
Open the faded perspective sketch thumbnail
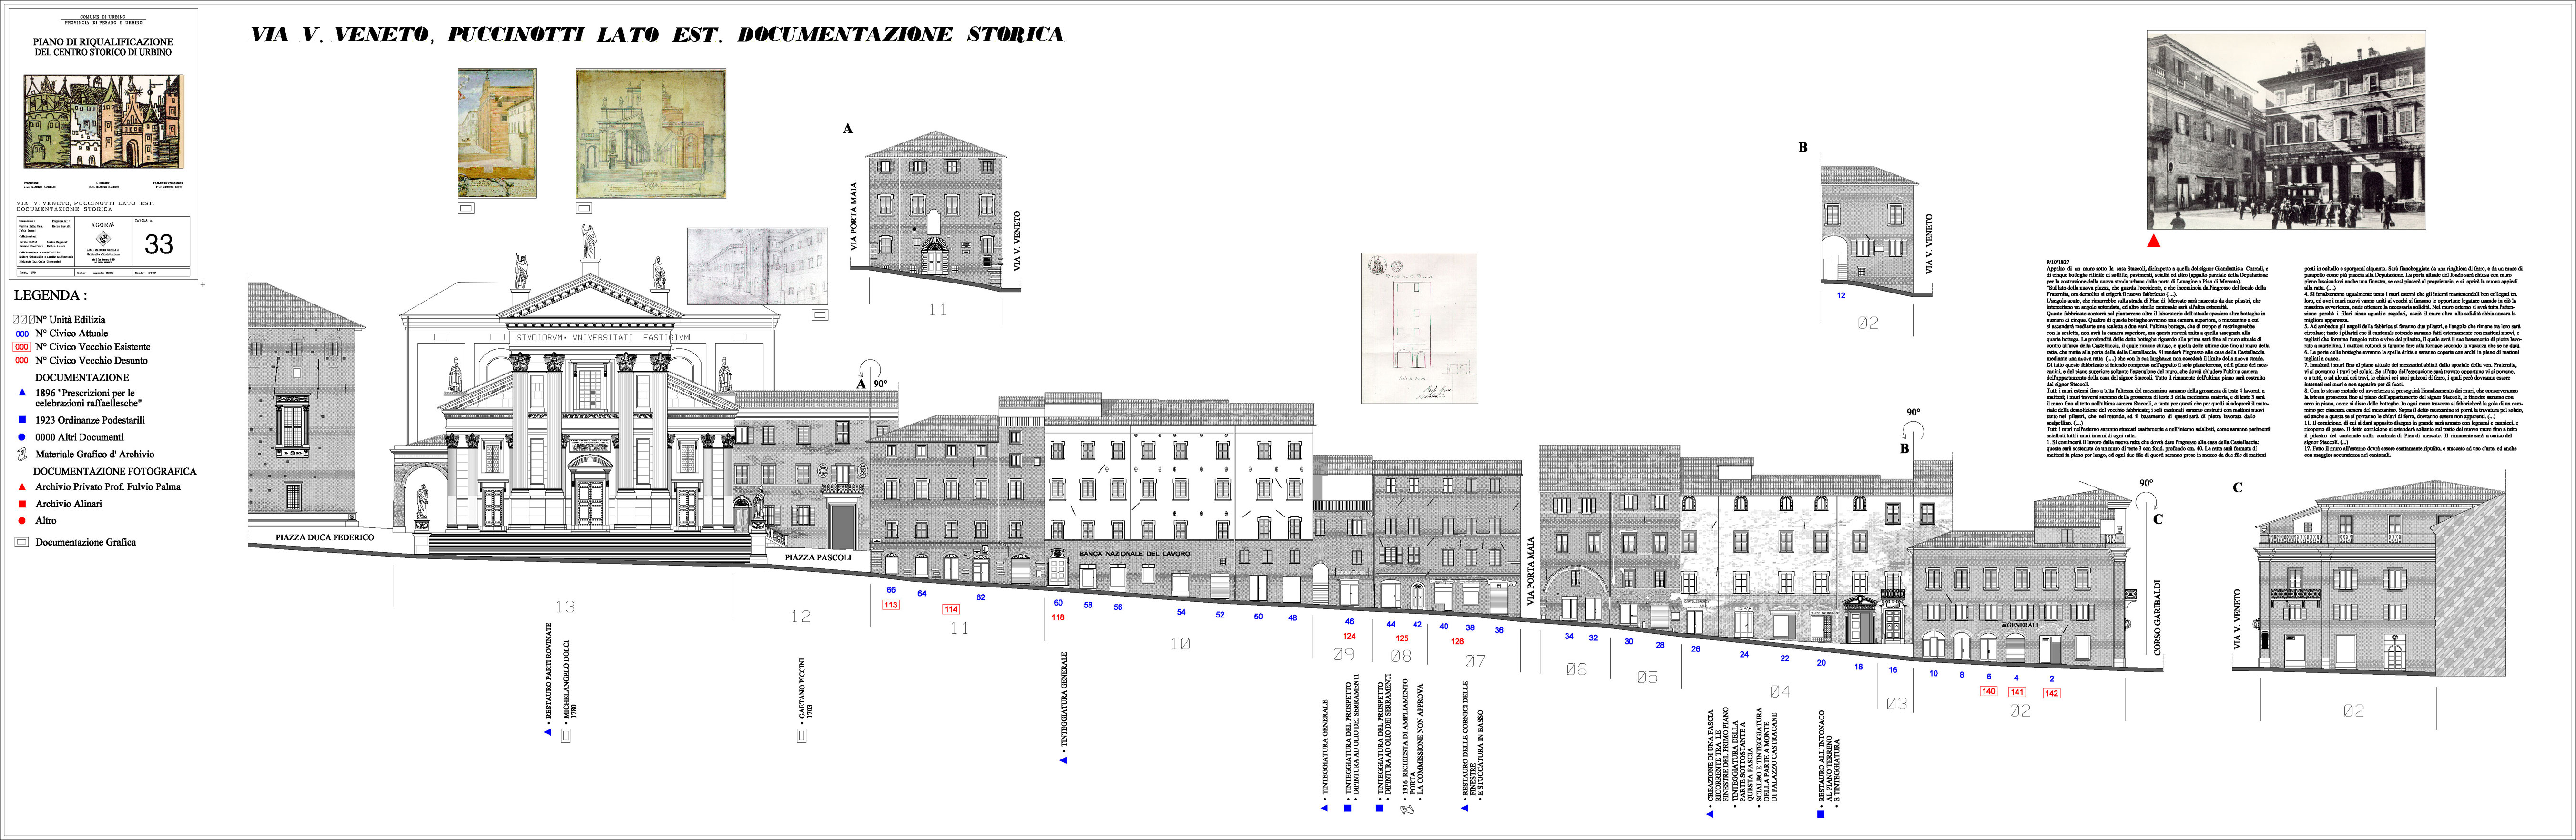tap(758, 266)
